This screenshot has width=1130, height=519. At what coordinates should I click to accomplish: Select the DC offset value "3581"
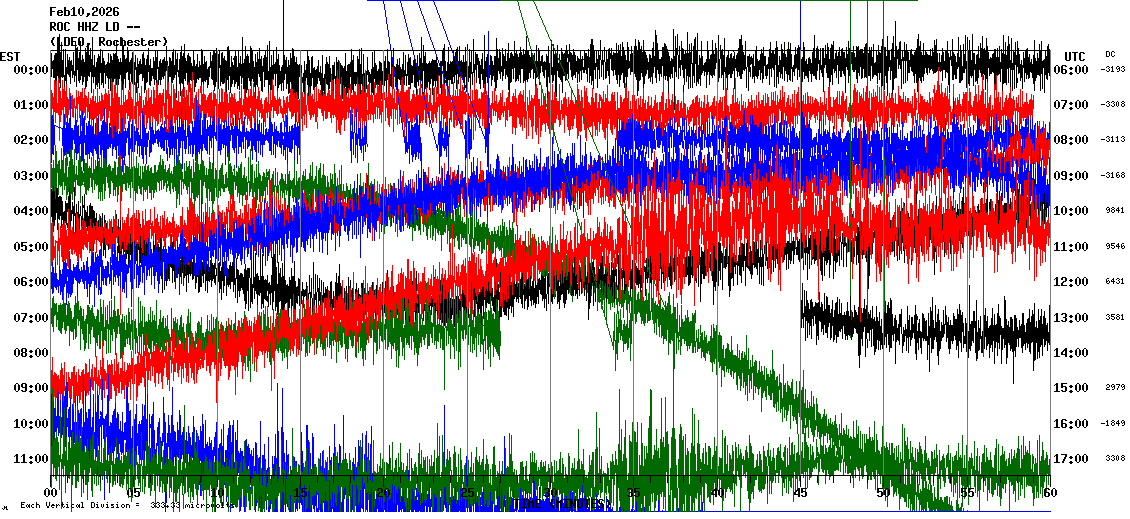pyautogui.click(x=1115, y=316)
